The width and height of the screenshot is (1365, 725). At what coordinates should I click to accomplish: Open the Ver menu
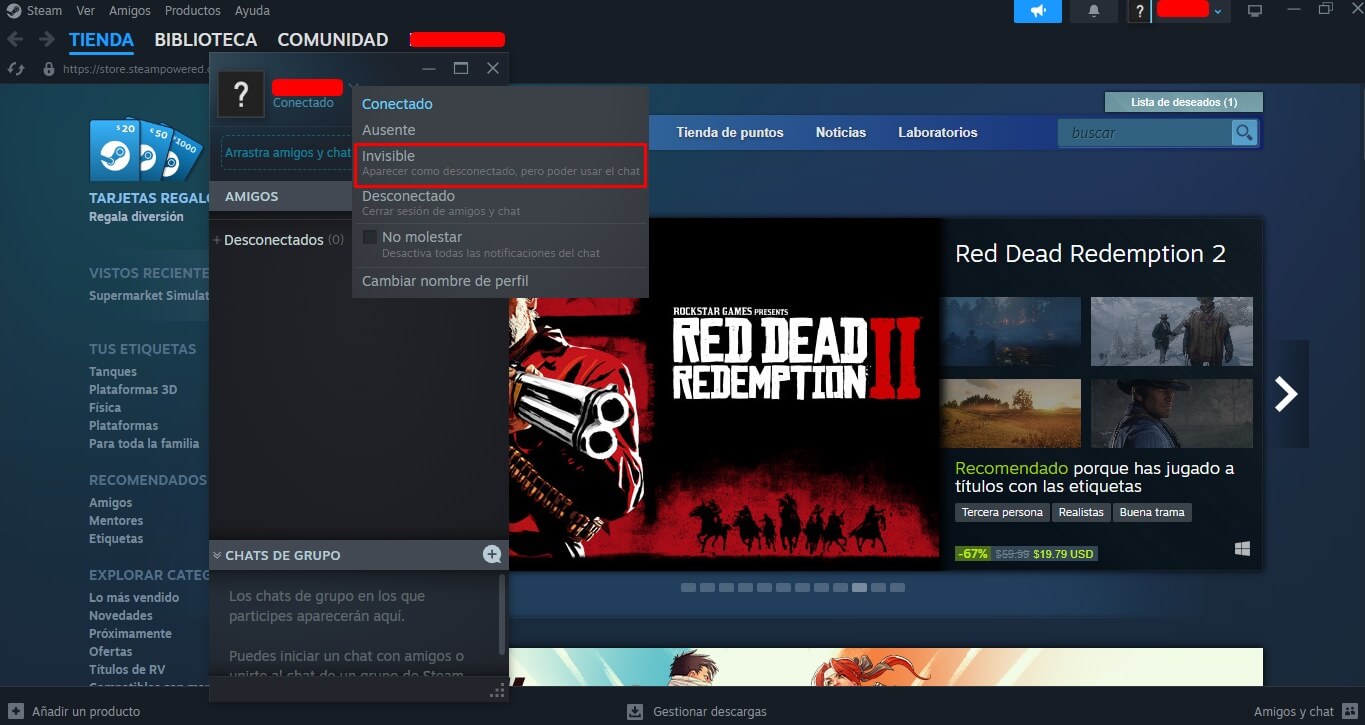pyautogui.click(x=85, y=11)
